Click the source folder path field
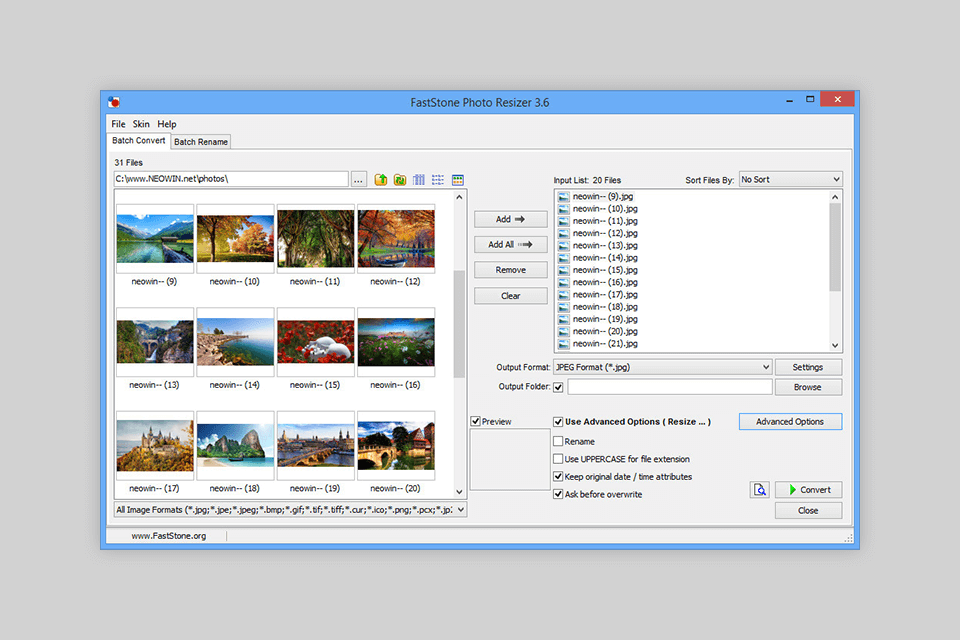 (231, 179)
